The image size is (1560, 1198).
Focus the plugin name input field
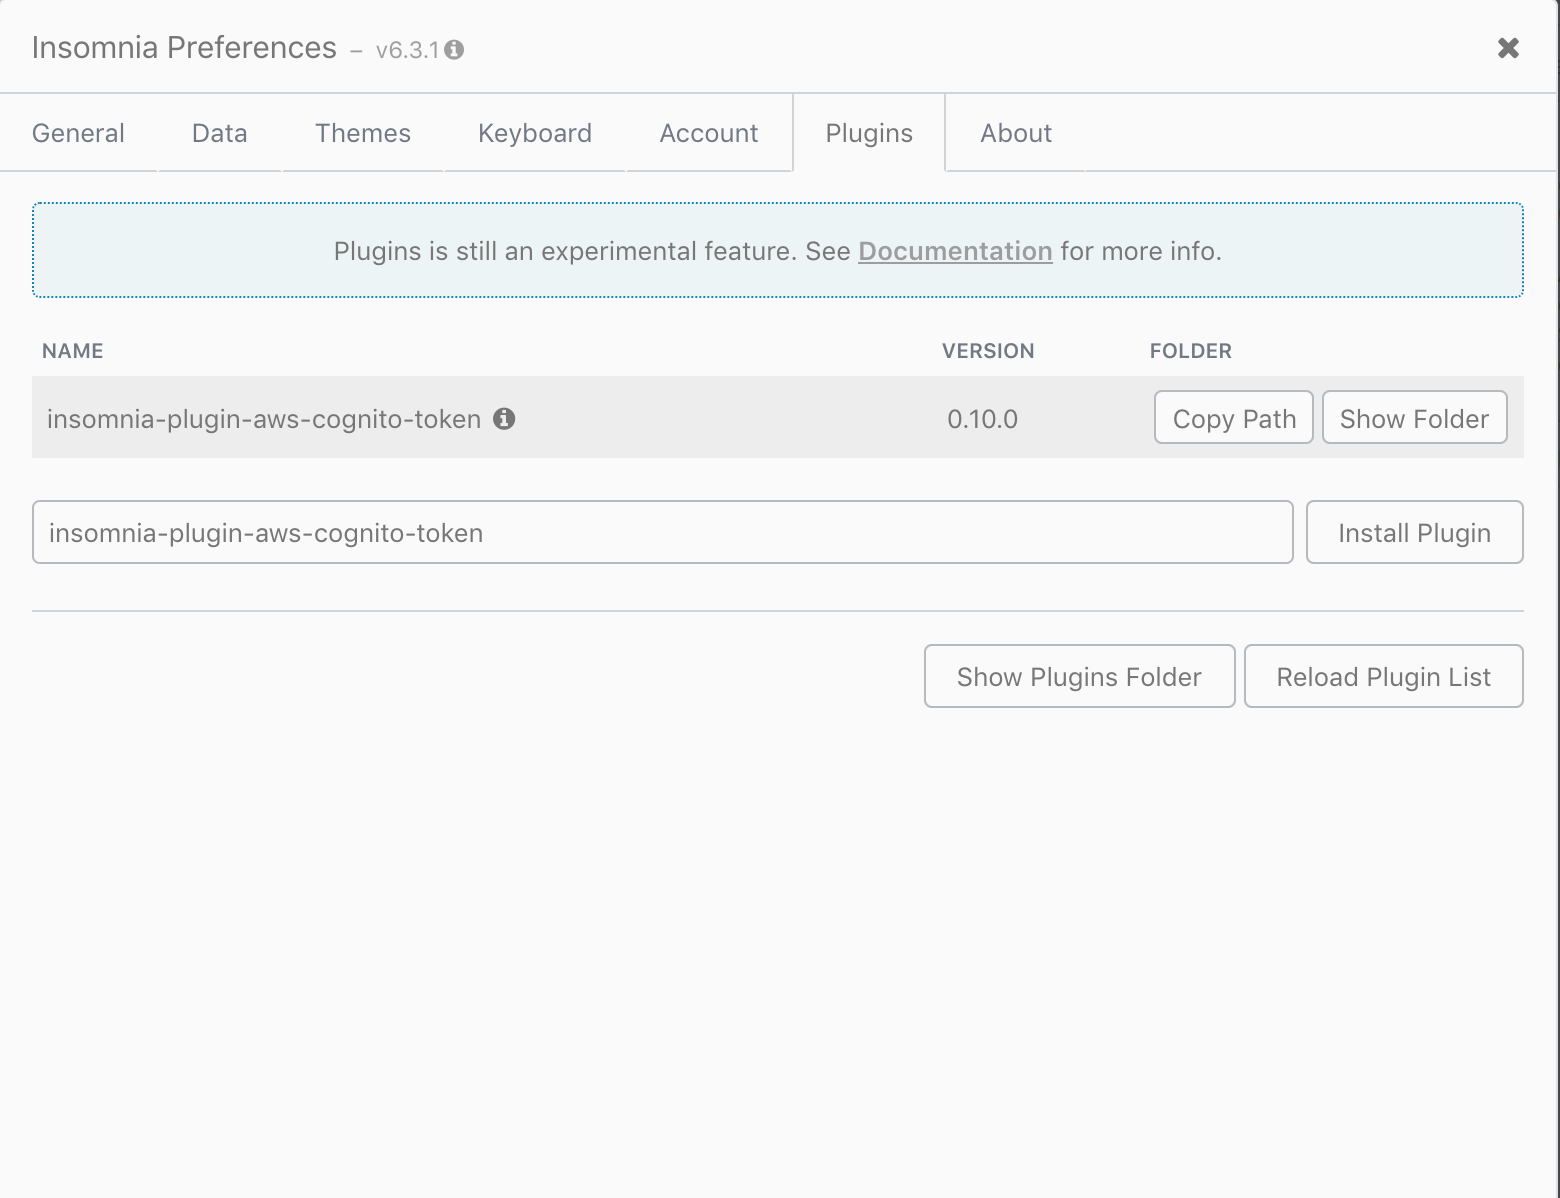pos(663,533)
